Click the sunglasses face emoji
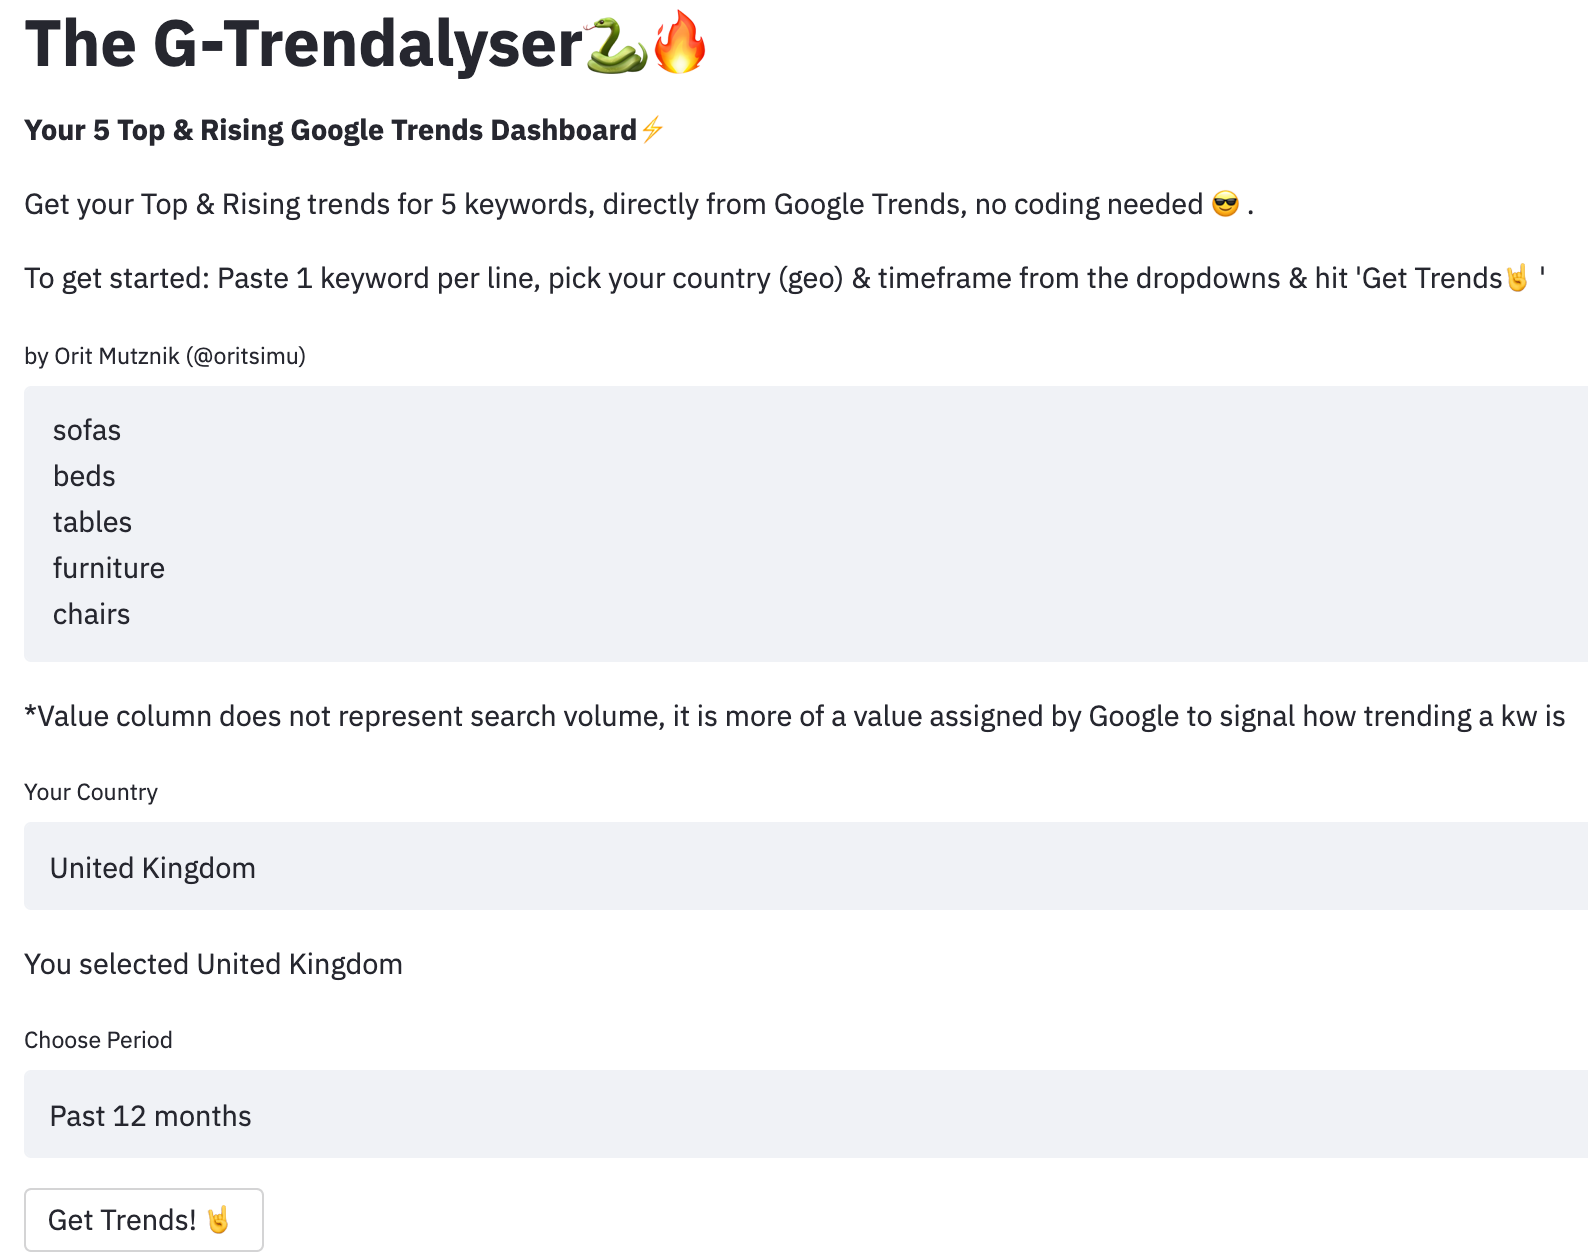Image resolution: width=1588 pixels, height=1258 pixels. coord(1225,205)
